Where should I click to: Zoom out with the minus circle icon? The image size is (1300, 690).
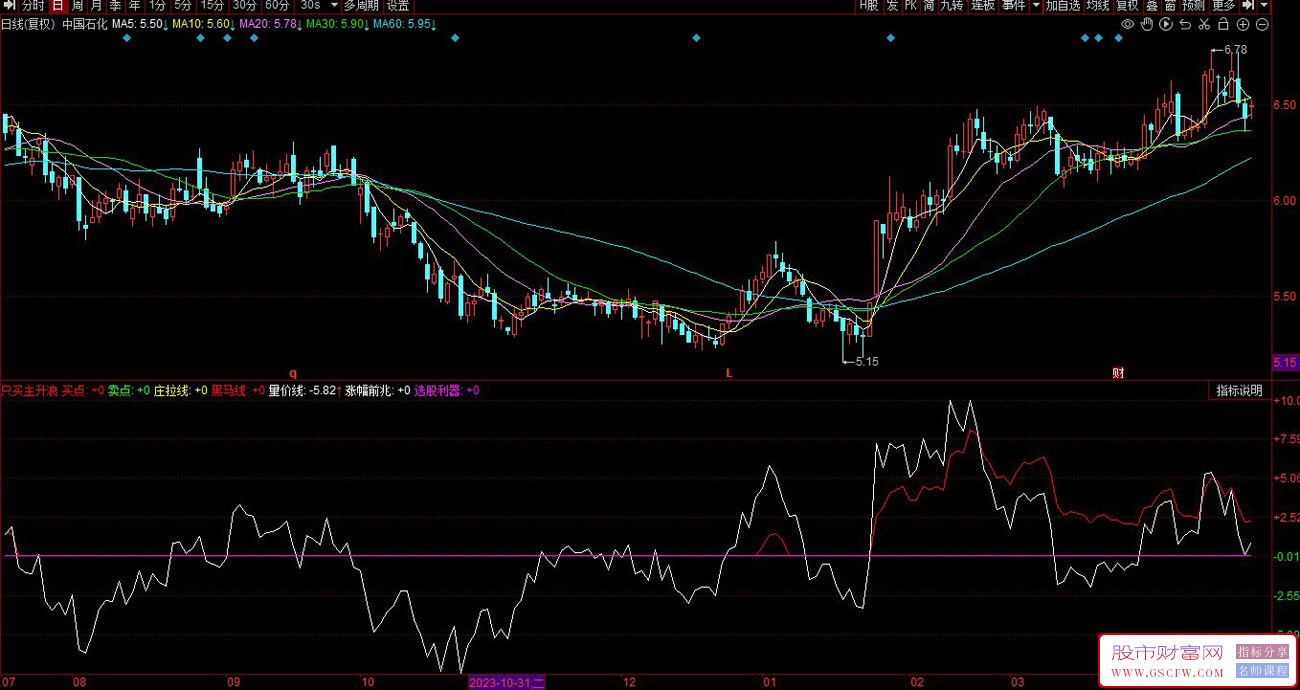(1262, 24)
